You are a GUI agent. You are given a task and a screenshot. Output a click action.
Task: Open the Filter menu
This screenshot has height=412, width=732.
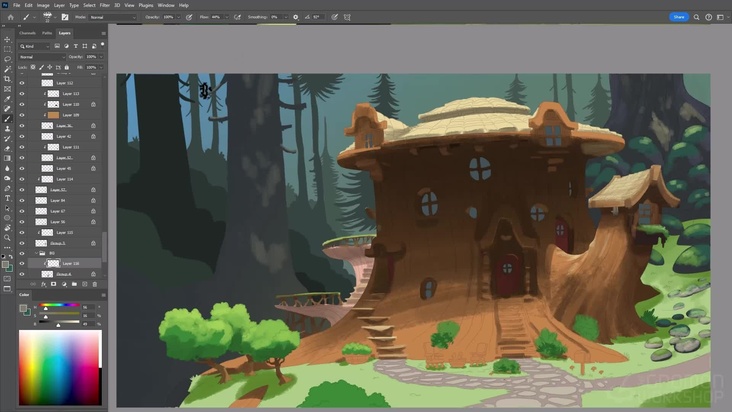[105, 5]
